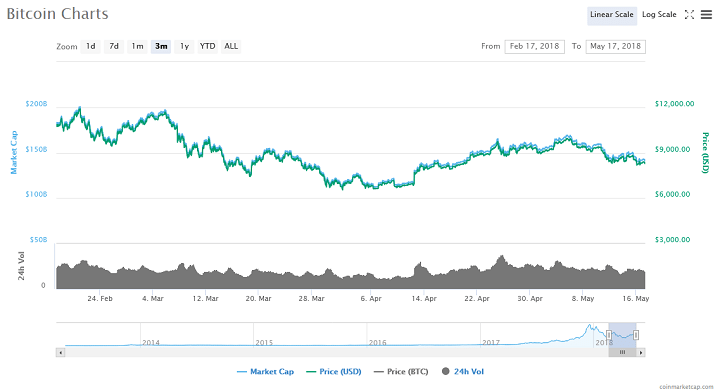Toggle Price (USD) series in legend
The width and height of the screenshot is (720, 392).
(334, 371)
